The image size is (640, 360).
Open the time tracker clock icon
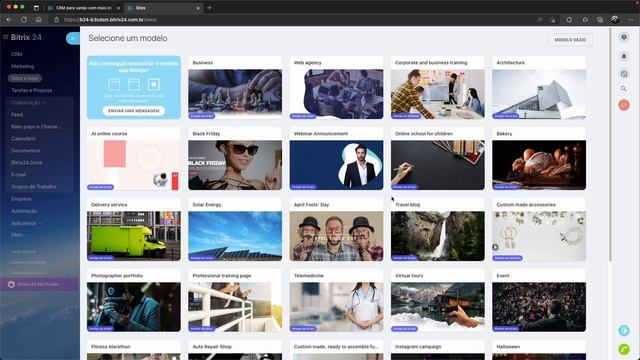coord(624,74)
